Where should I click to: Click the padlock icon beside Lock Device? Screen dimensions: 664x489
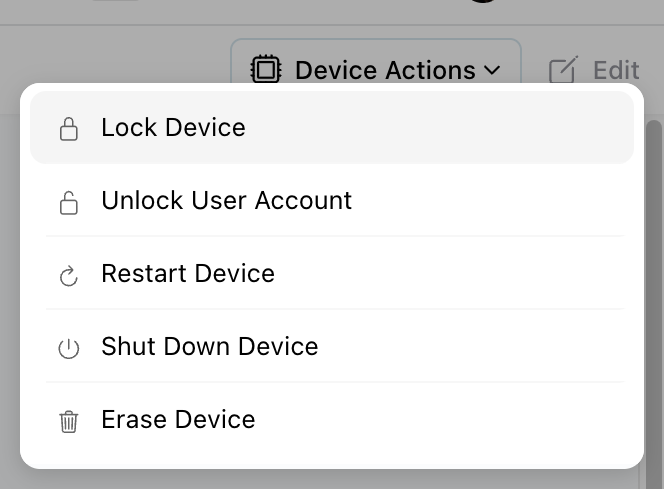68,129
